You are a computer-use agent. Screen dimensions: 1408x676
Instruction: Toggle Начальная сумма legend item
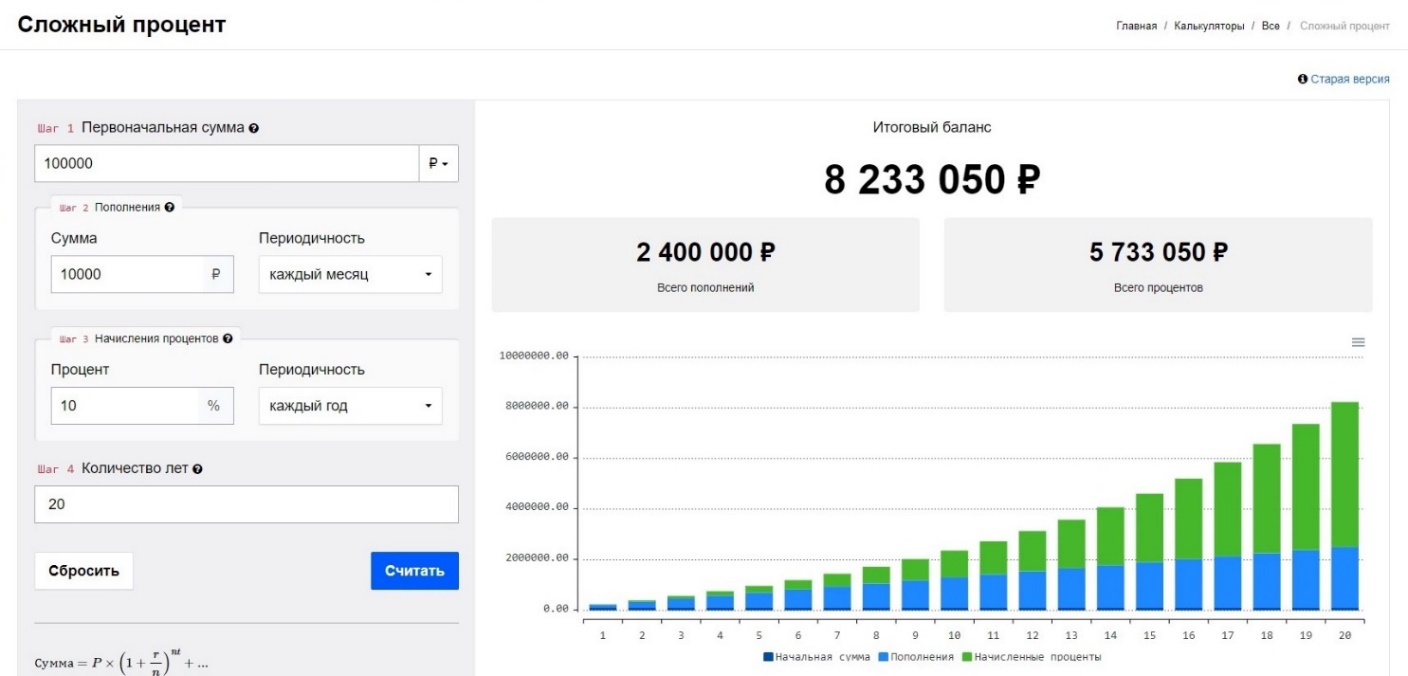point(816,657)
